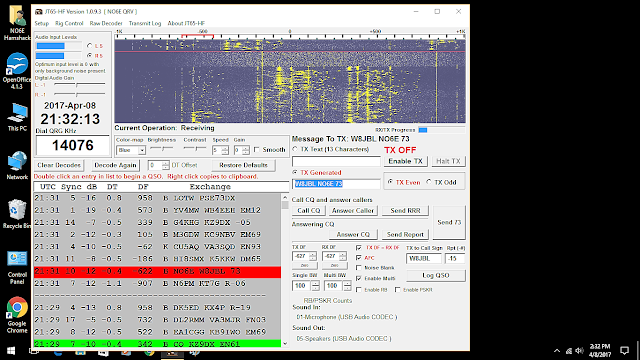640x360 pixels.
Task: Open the Setup menu
Action: pyautogui.click(x=42, y=23)
